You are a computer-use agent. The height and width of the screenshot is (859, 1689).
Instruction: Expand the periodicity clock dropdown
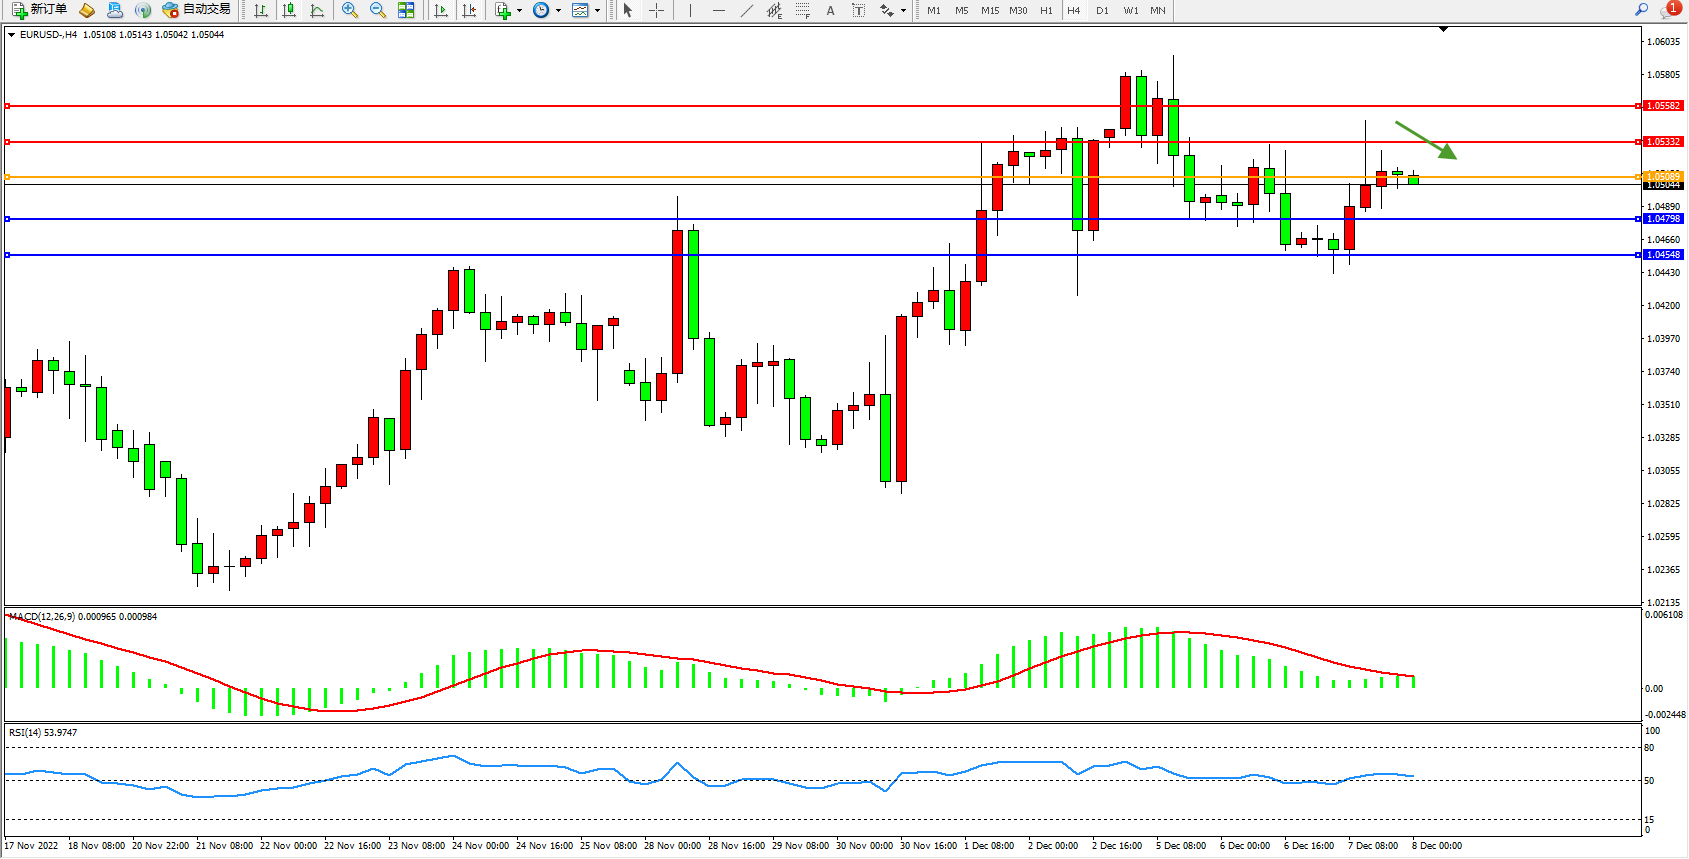pyautogui.click(x=547, y=10)
